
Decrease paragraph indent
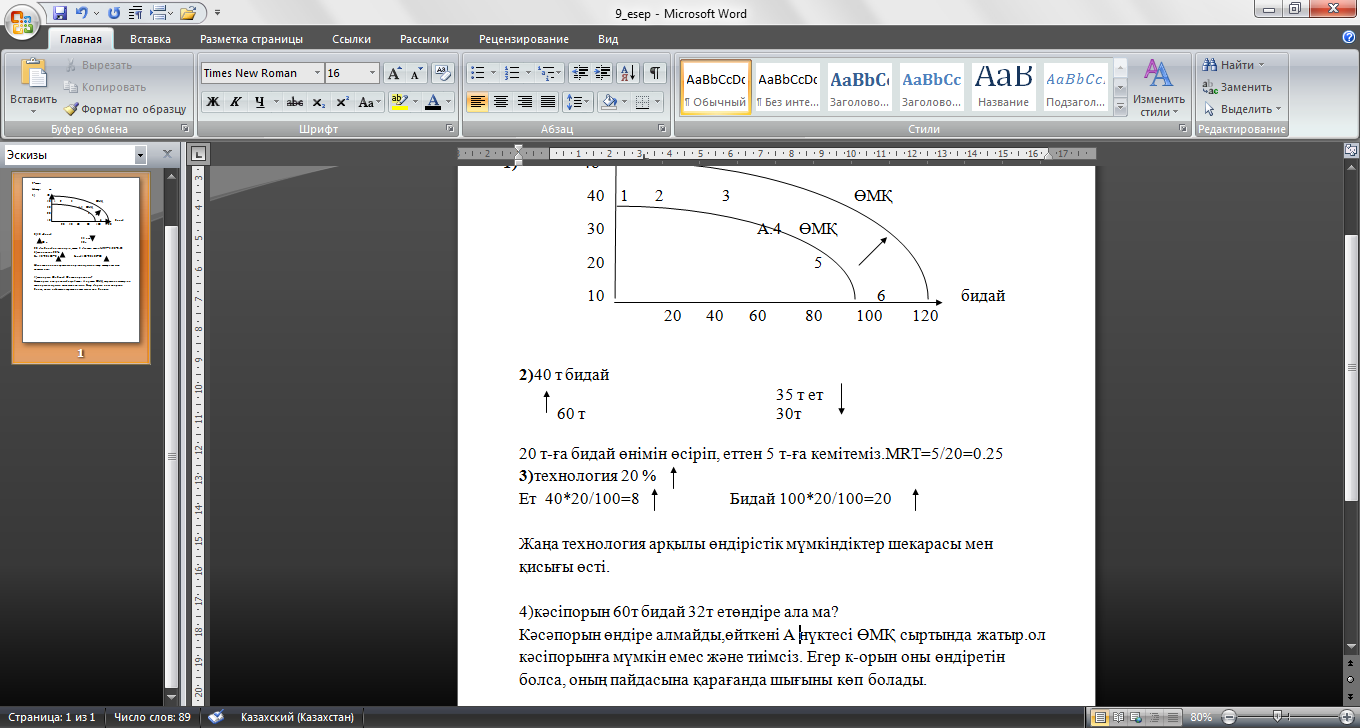click(579, 73)
